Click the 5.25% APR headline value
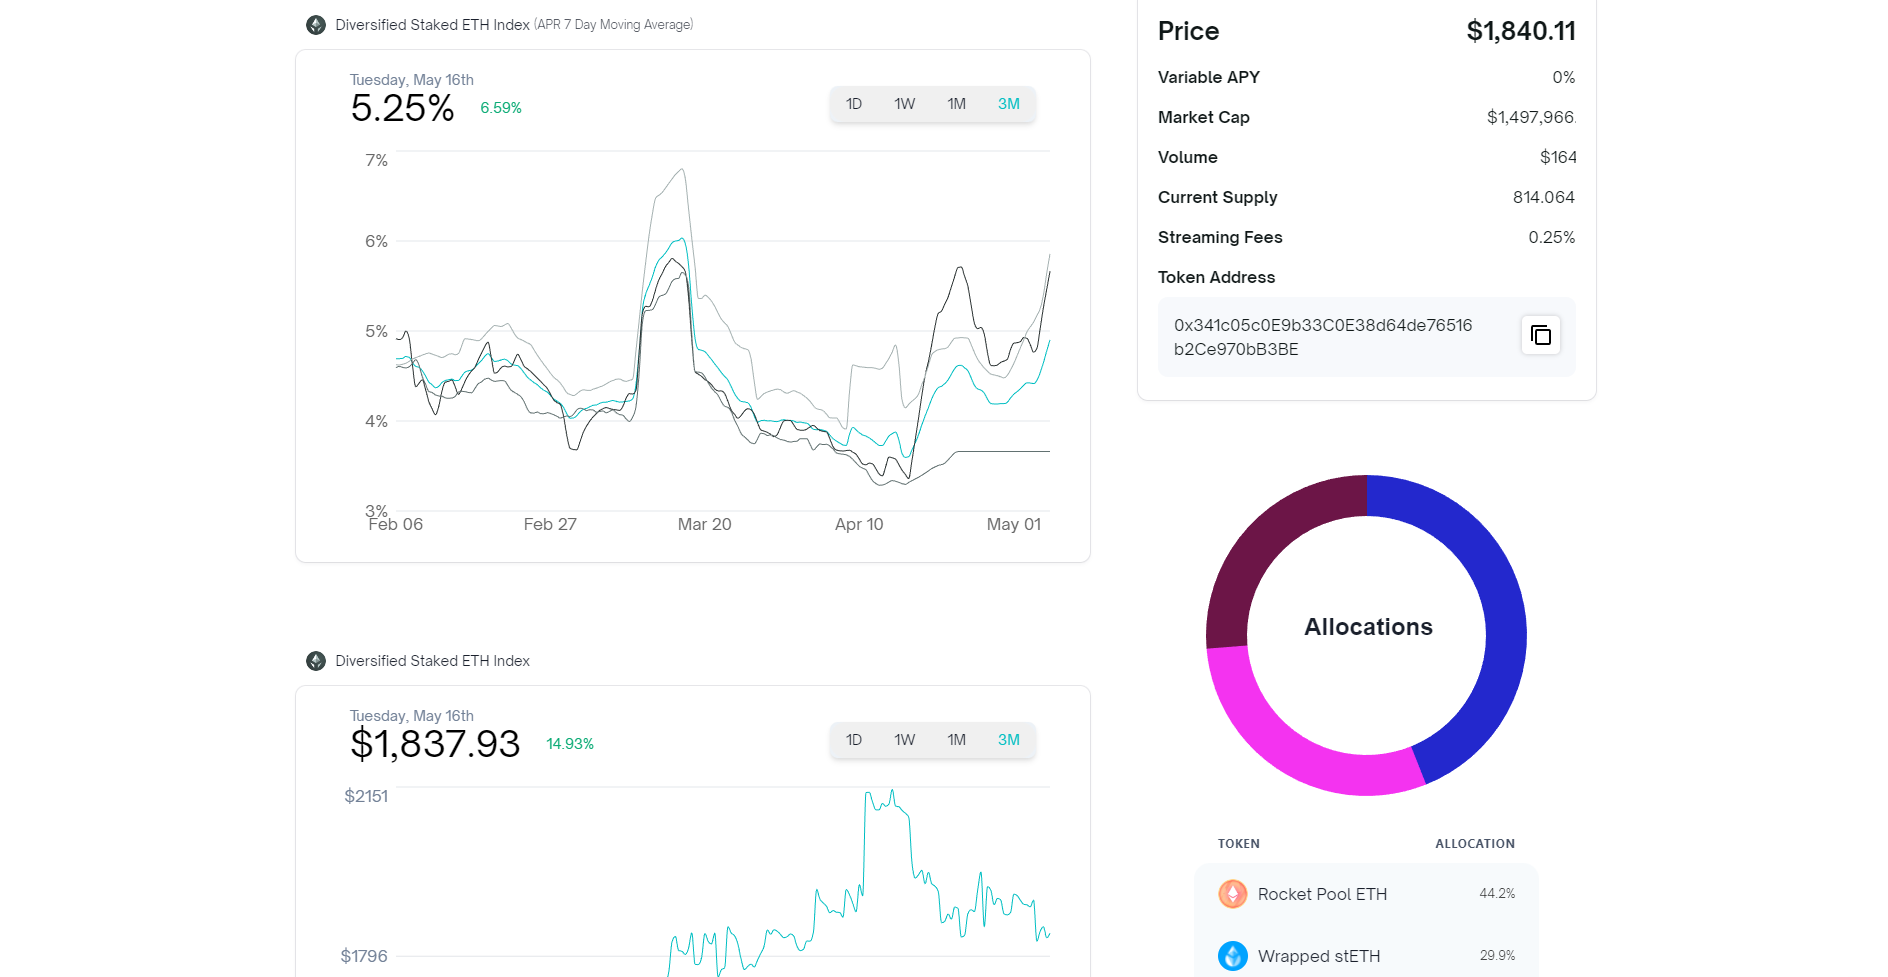Viewport: 1888px width, 977px height. [x=402, y=108]
